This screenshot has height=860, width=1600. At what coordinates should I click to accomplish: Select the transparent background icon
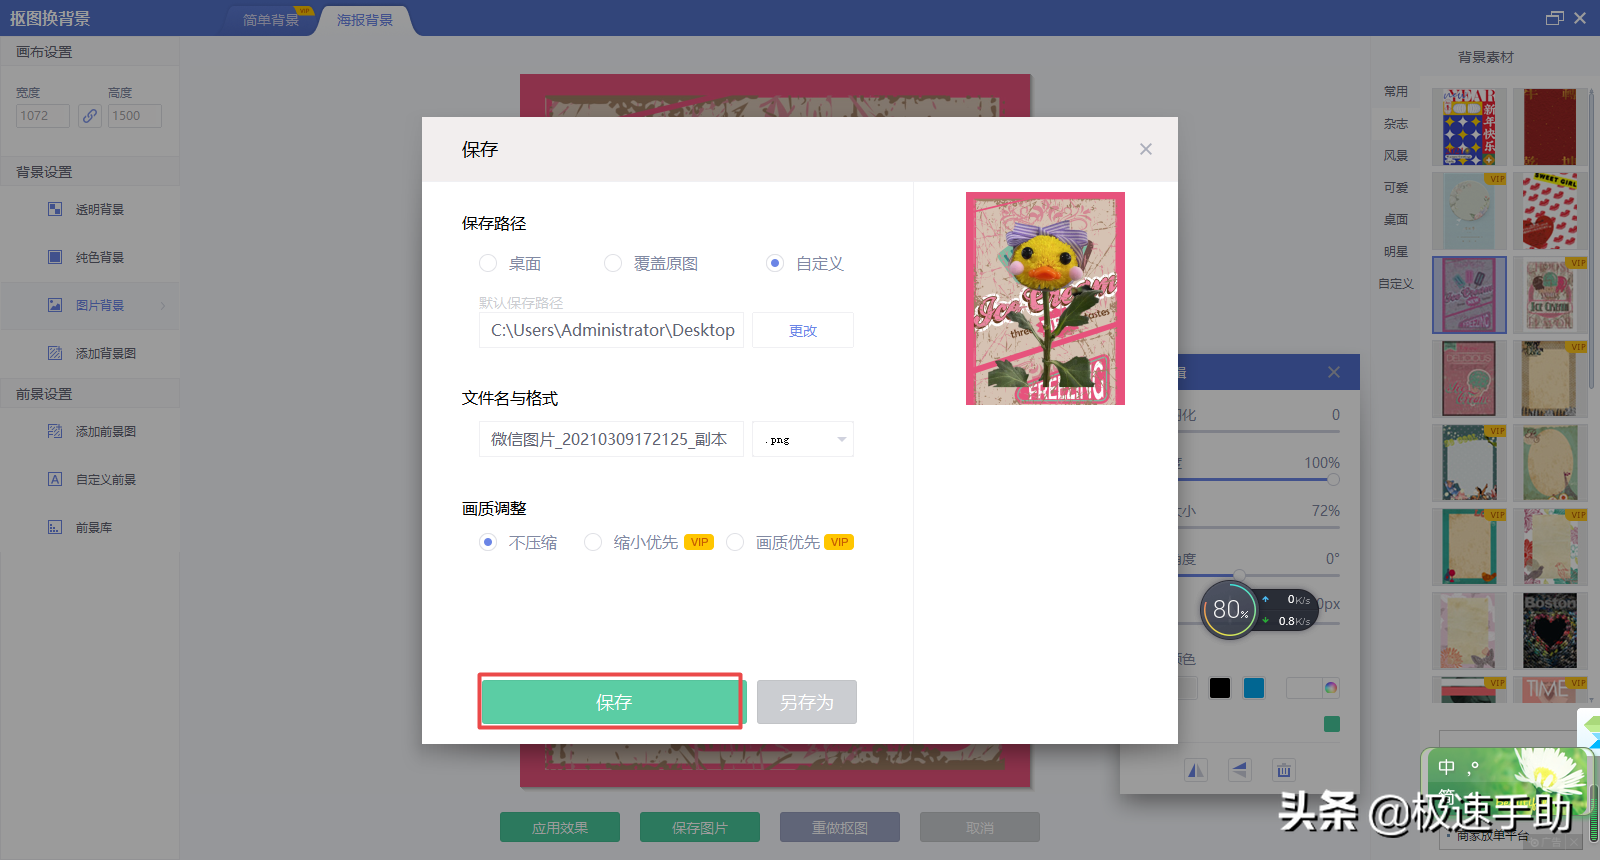(55, 209)
